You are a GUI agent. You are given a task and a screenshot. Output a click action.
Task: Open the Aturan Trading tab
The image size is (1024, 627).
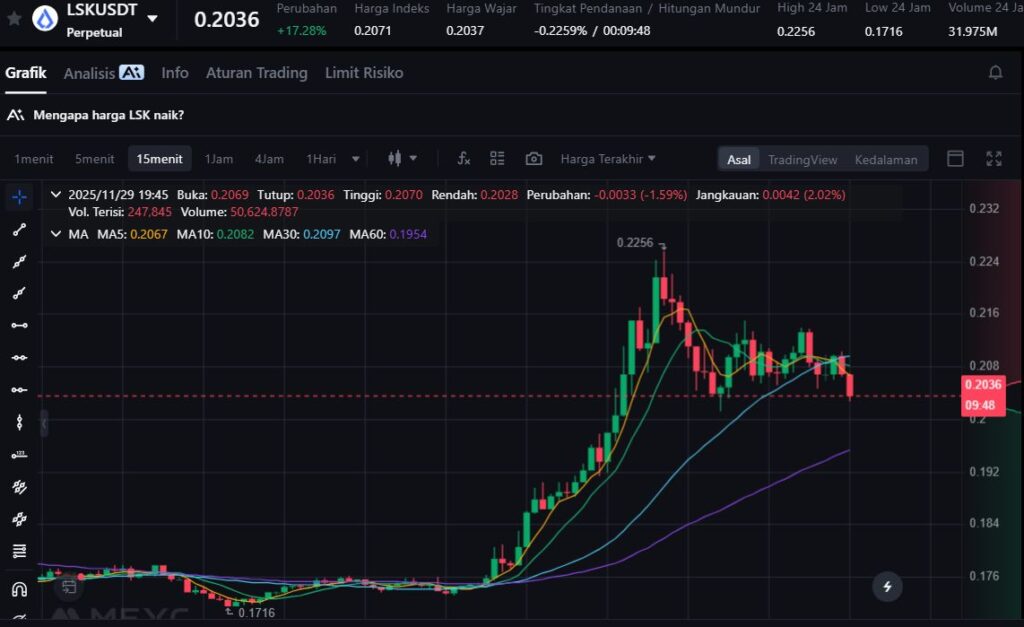tap(256, 73)
